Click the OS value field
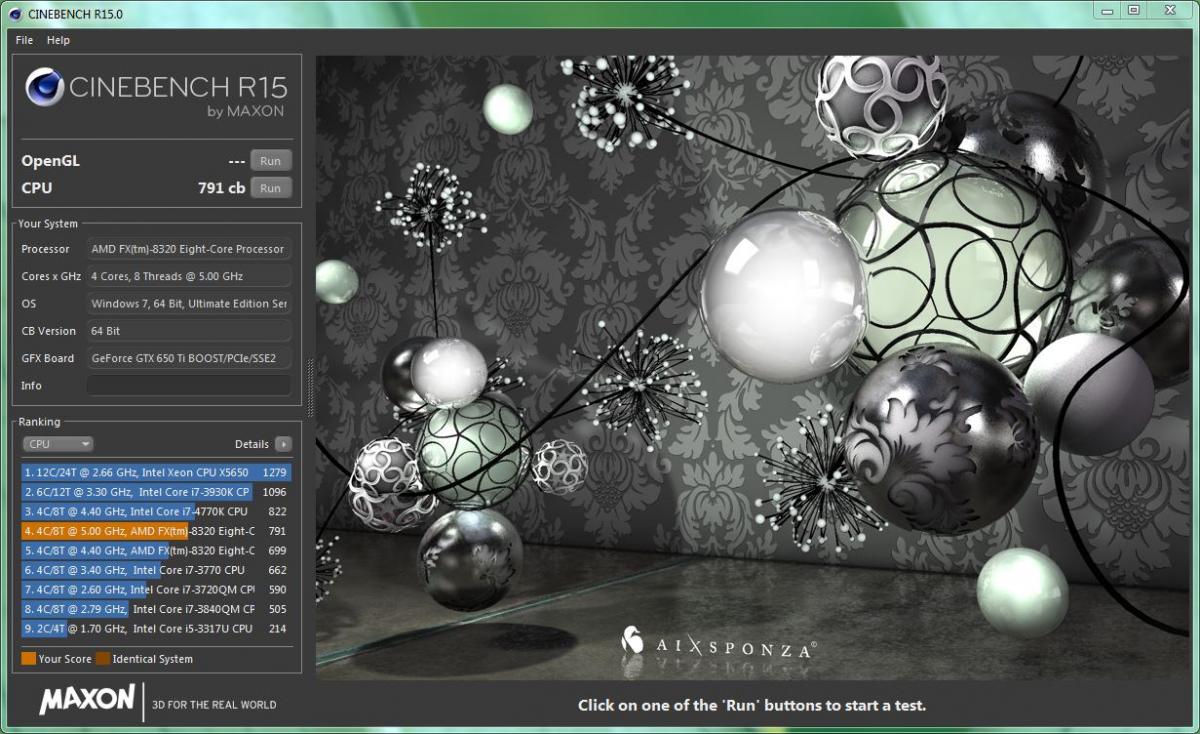 [188, 303]
